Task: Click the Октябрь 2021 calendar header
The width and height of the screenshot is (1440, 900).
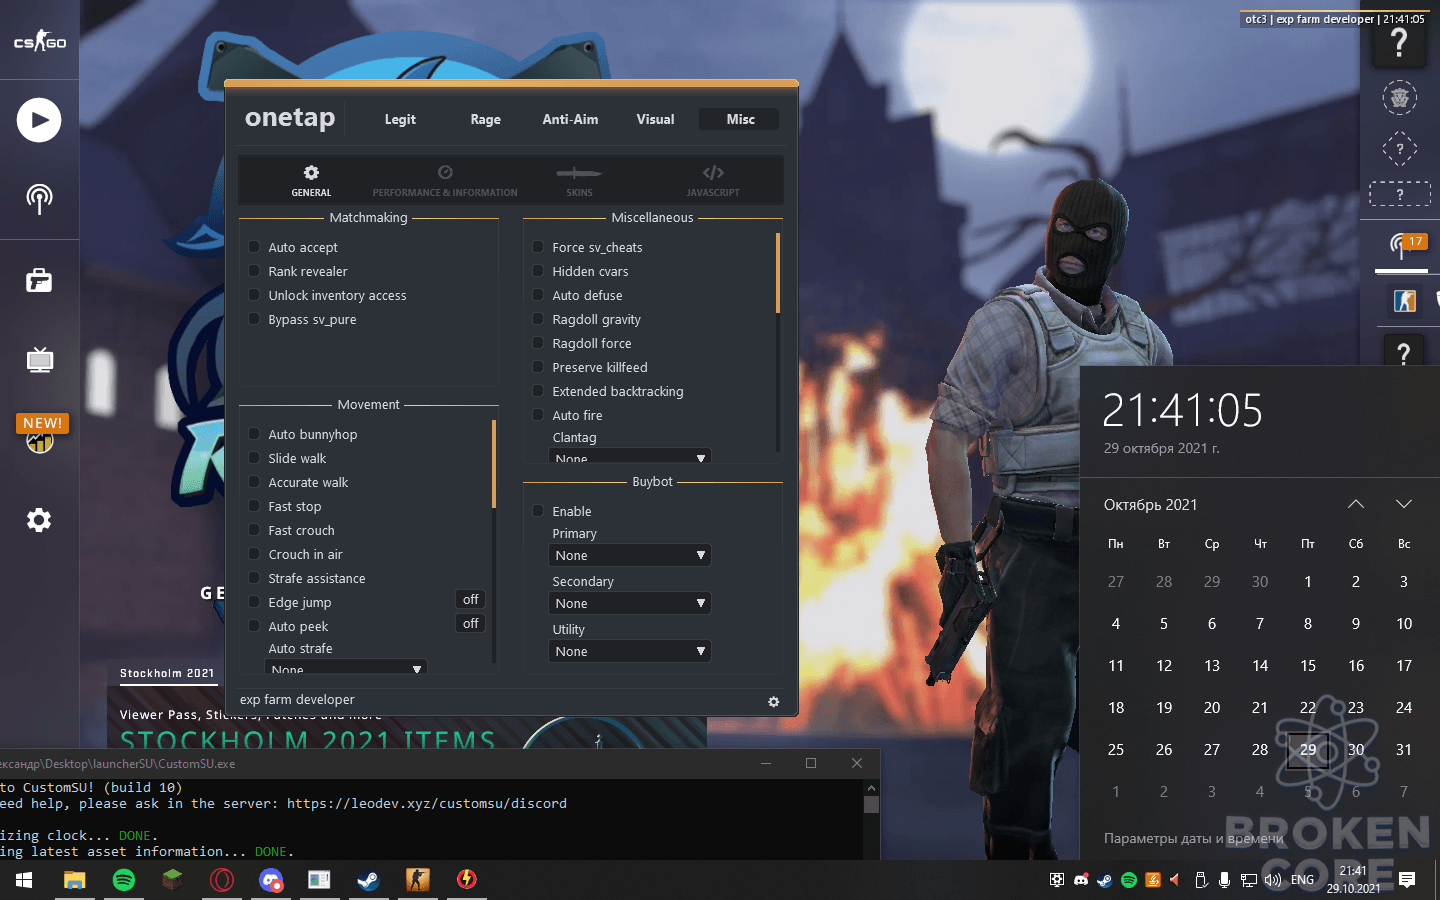Action: coord(1151,505)
